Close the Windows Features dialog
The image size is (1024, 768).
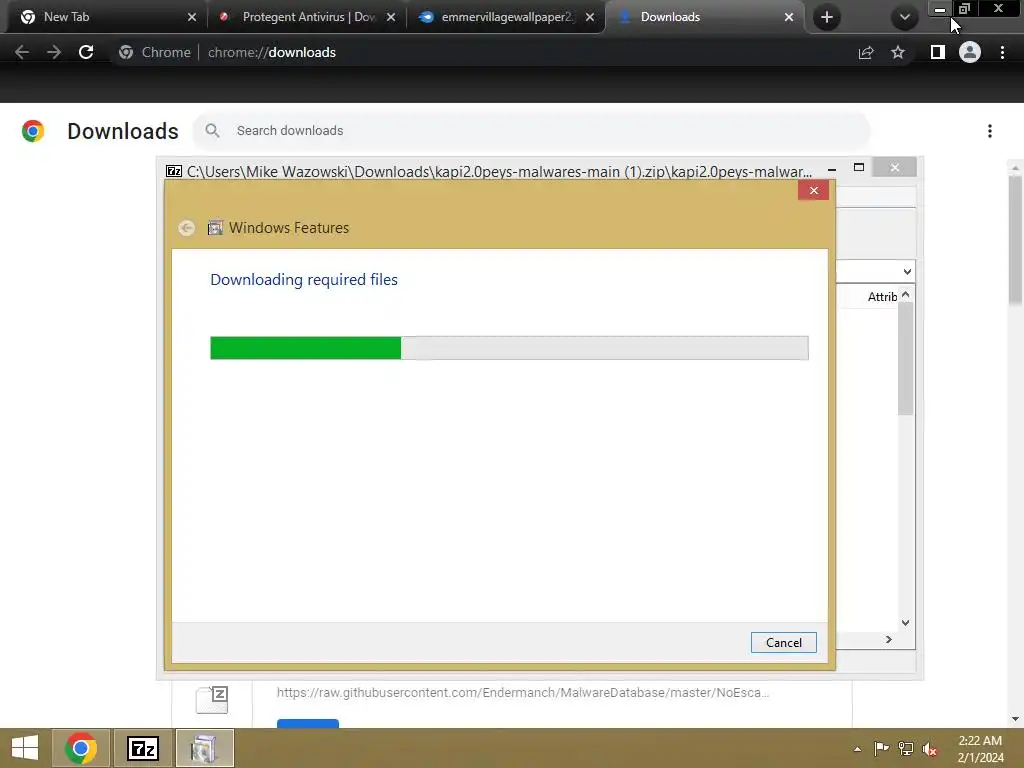814,190
